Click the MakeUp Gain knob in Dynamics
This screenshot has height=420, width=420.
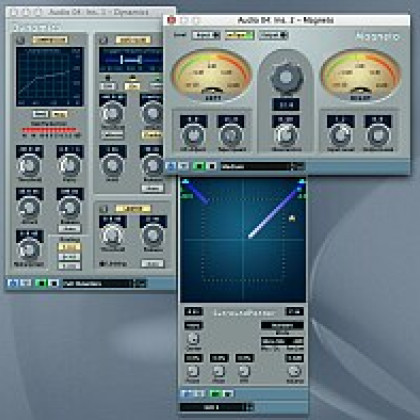29,249
